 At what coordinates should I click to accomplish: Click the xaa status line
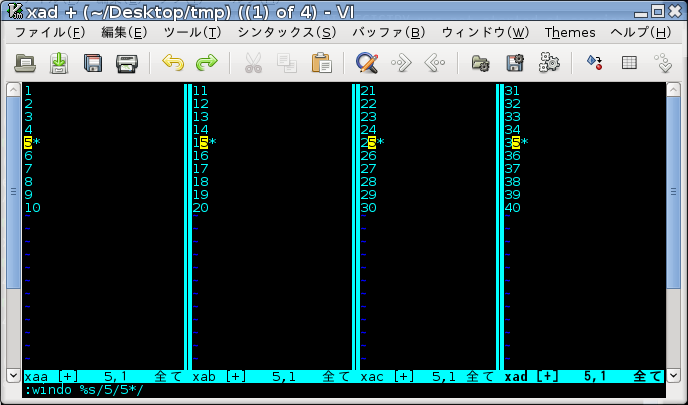(x=104, y=376)
